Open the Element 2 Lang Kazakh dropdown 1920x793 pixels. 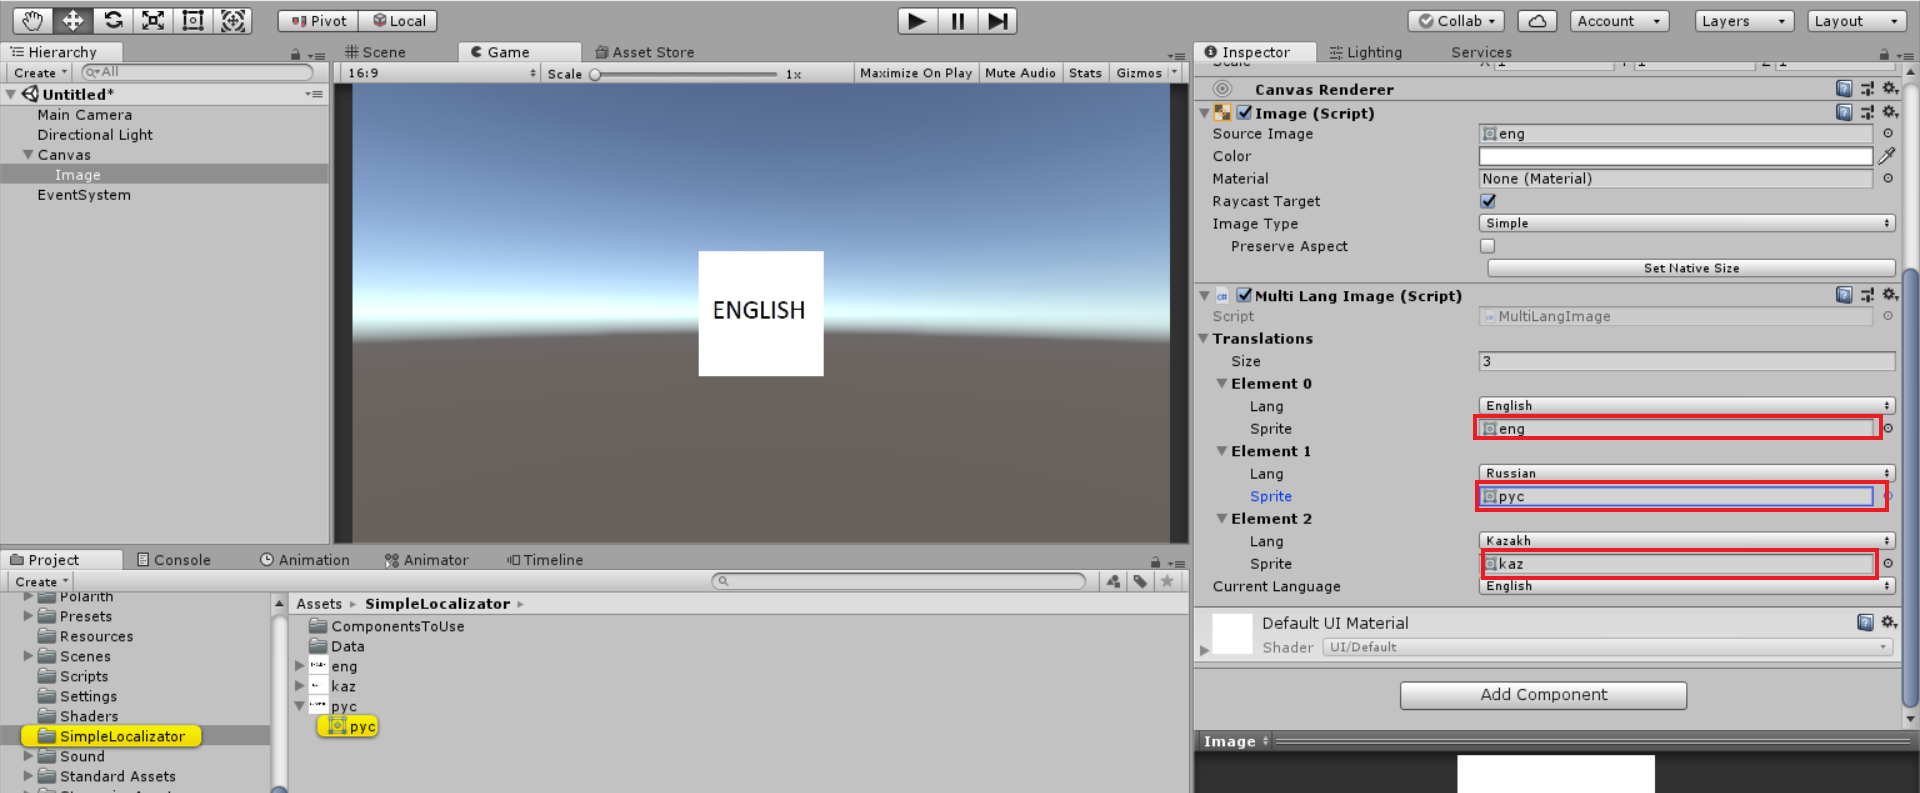1686,541
